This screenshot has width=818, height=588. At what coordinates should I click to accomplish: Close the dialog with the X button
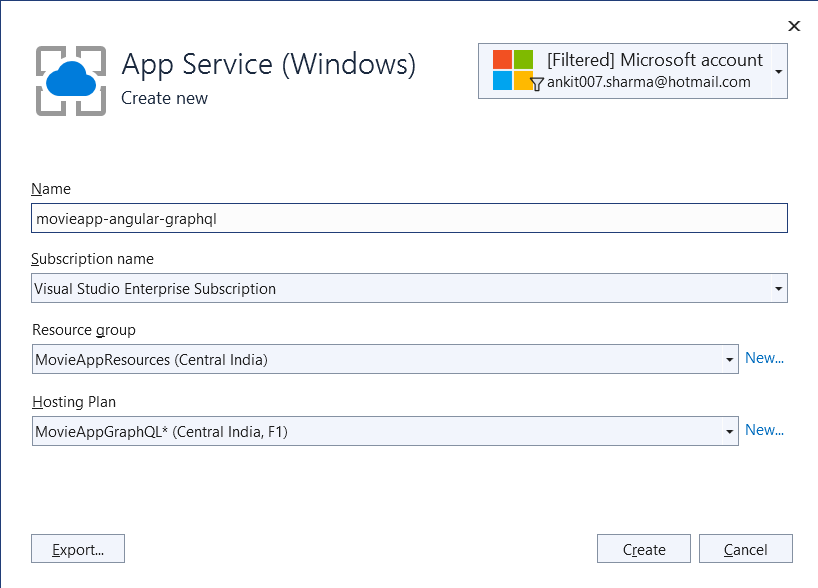coord(794,26)
